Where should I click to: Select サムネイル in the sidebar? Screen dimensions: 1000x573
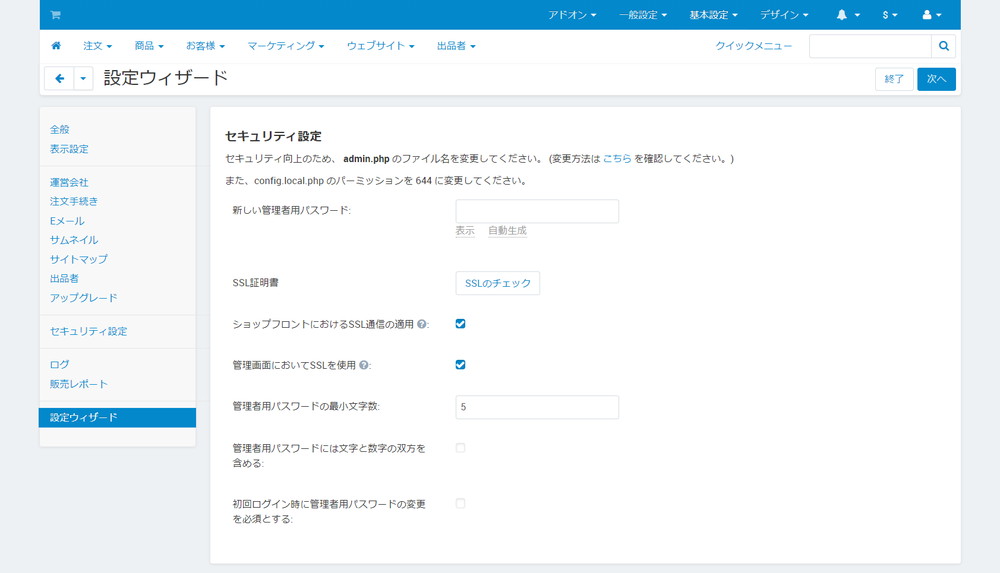pyautogui.click(x=74, y=240)
